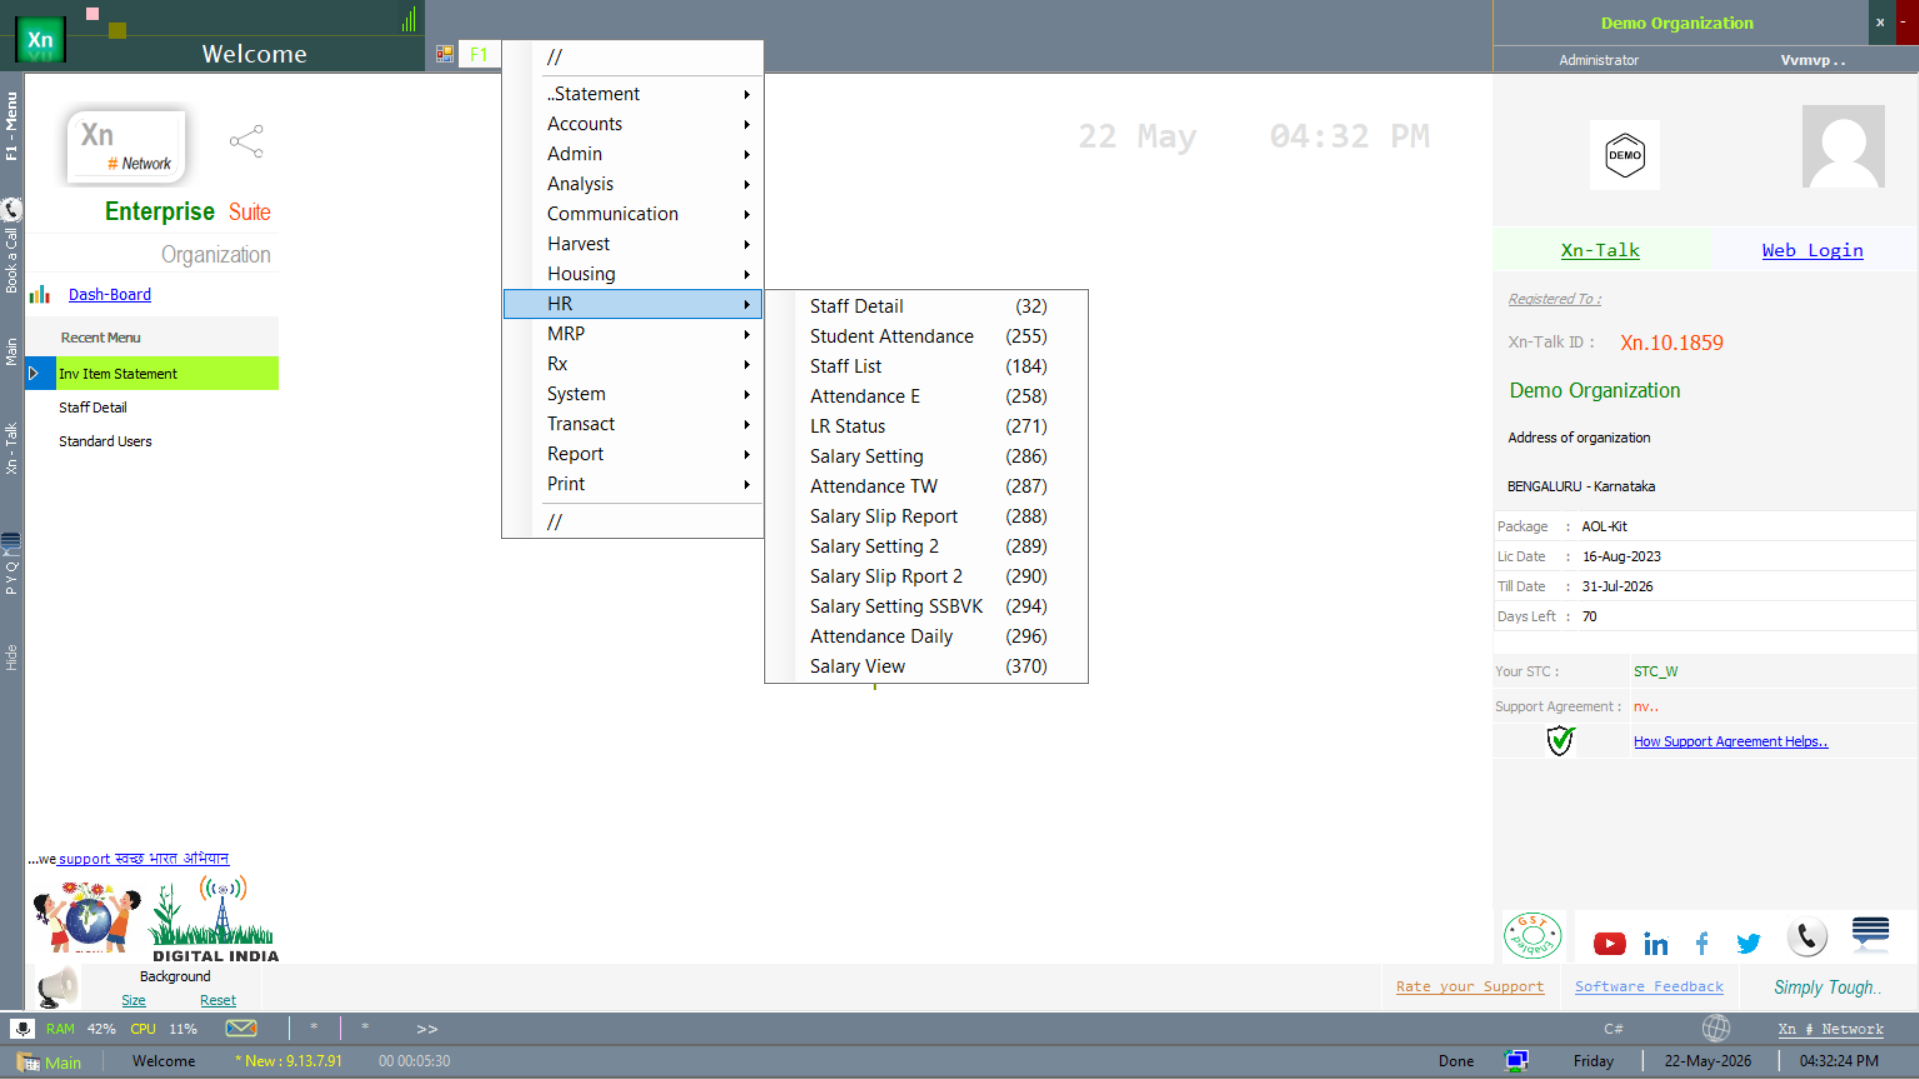Open the Xn-Talk link
Screen dimensions: 1919x1079
point(1600,250)
